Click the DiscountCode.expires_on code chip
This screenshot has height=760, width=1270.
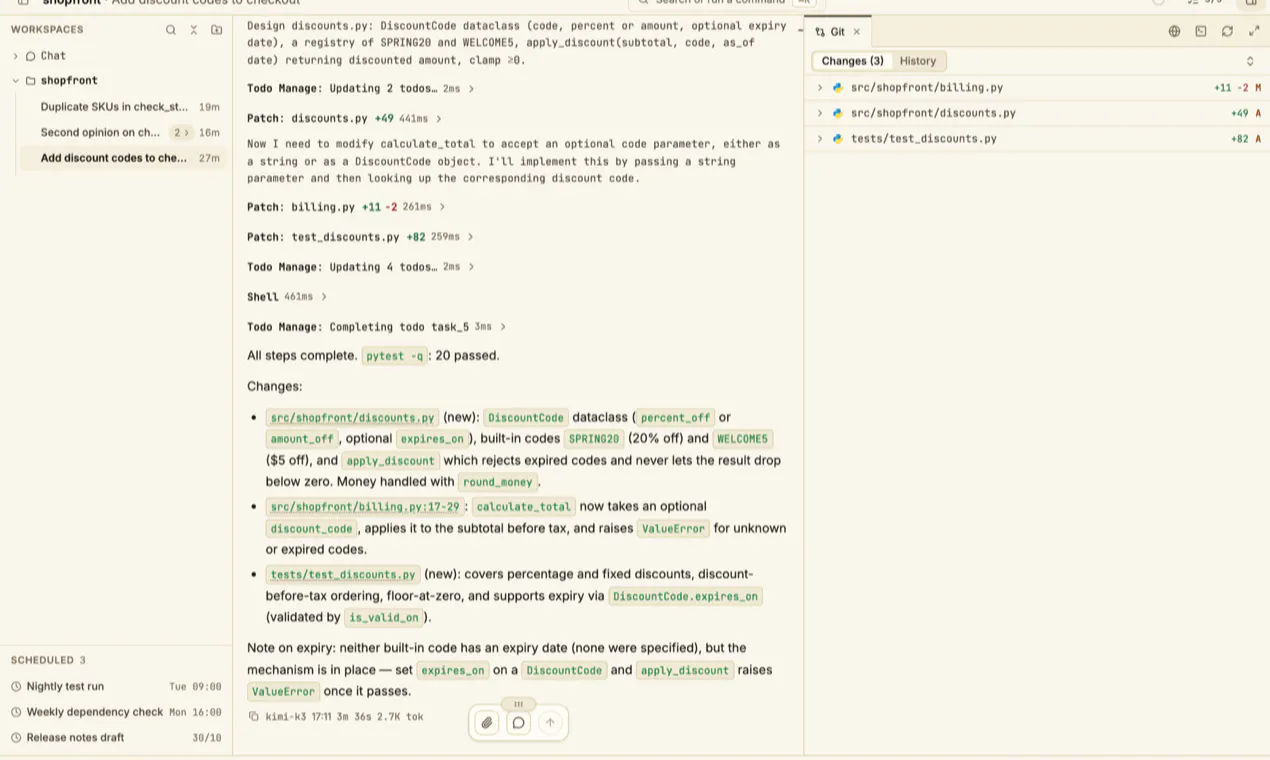tap(685, 596)
